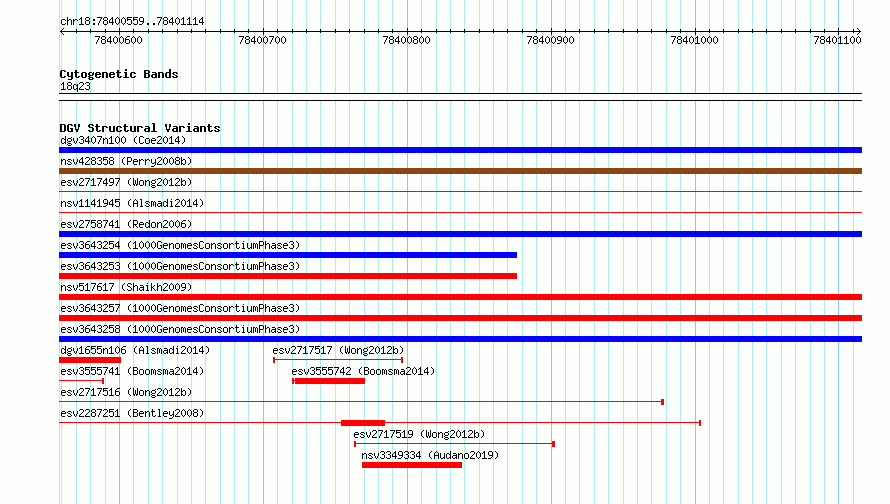Select the blue esv2758741 variant bar

[460, 234]
